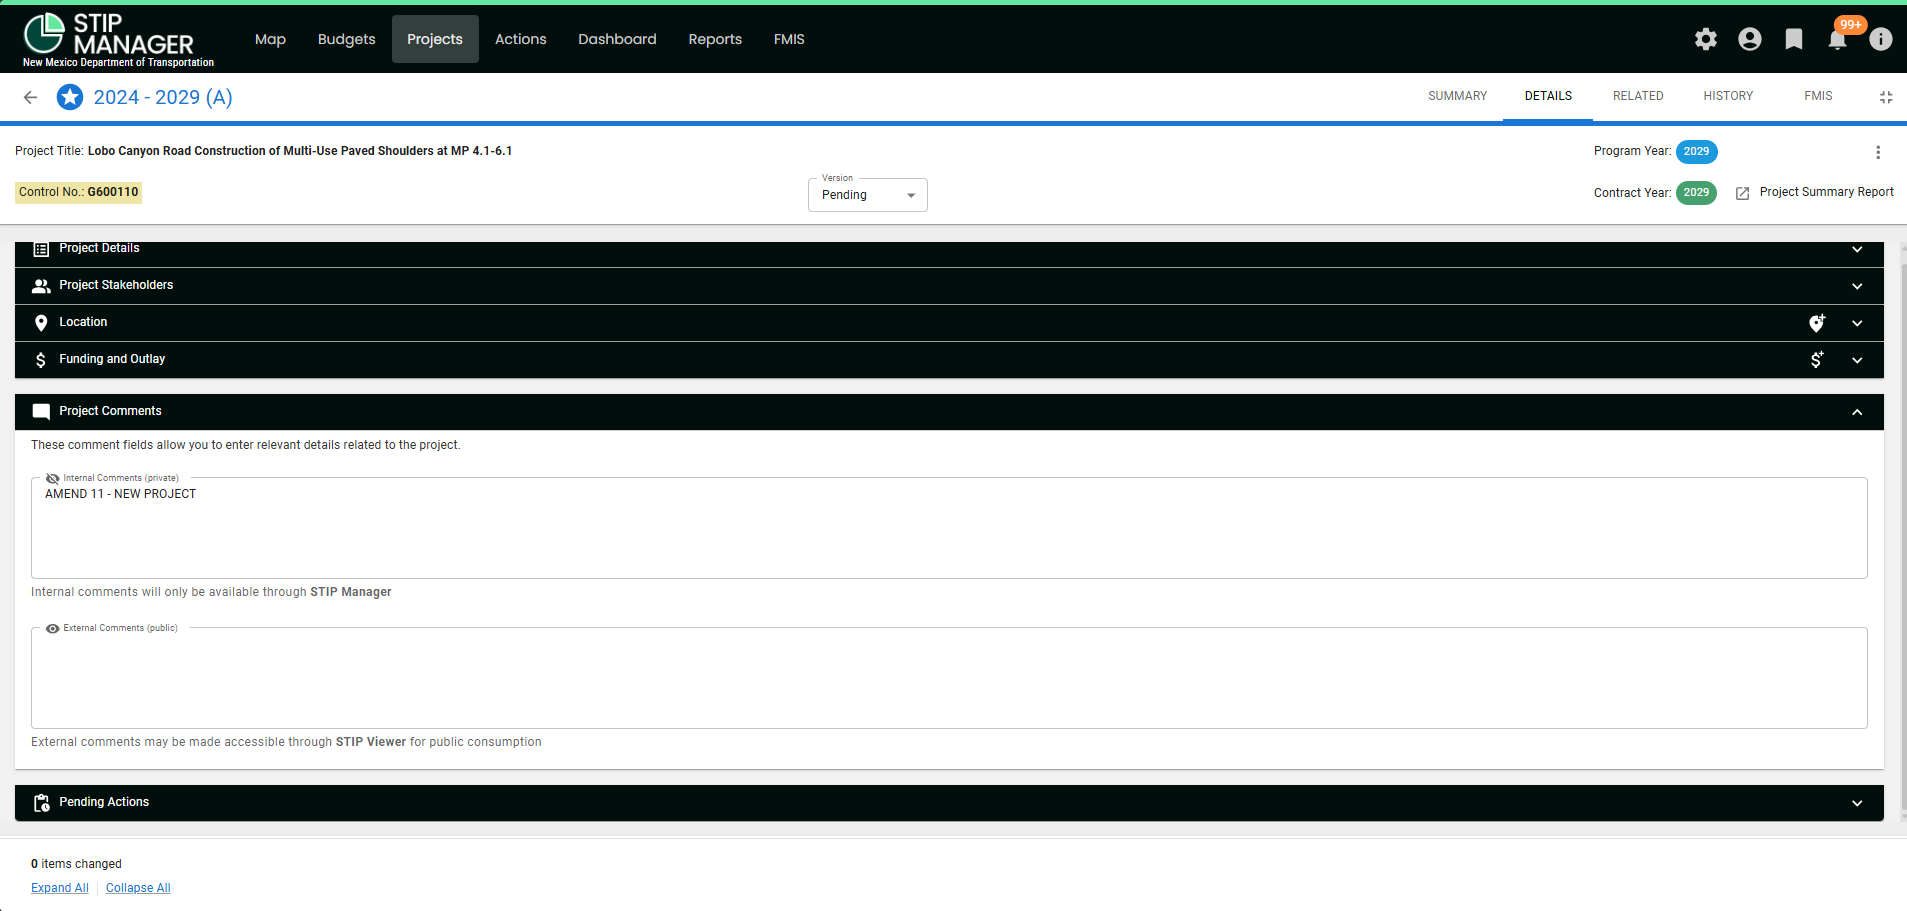Open the Actions menu

pos(521,39)
